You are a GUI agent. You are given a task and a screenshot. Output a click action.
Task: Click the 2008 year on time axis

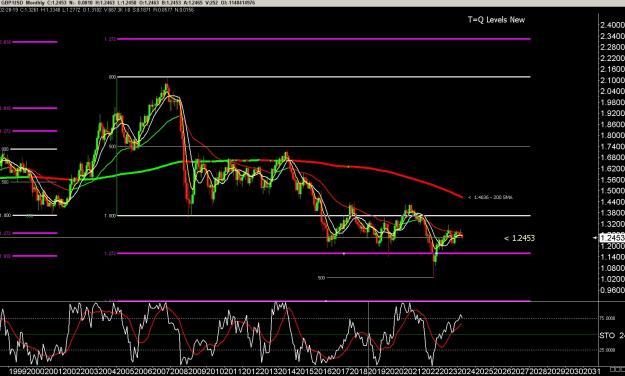[x=179, y=372]
